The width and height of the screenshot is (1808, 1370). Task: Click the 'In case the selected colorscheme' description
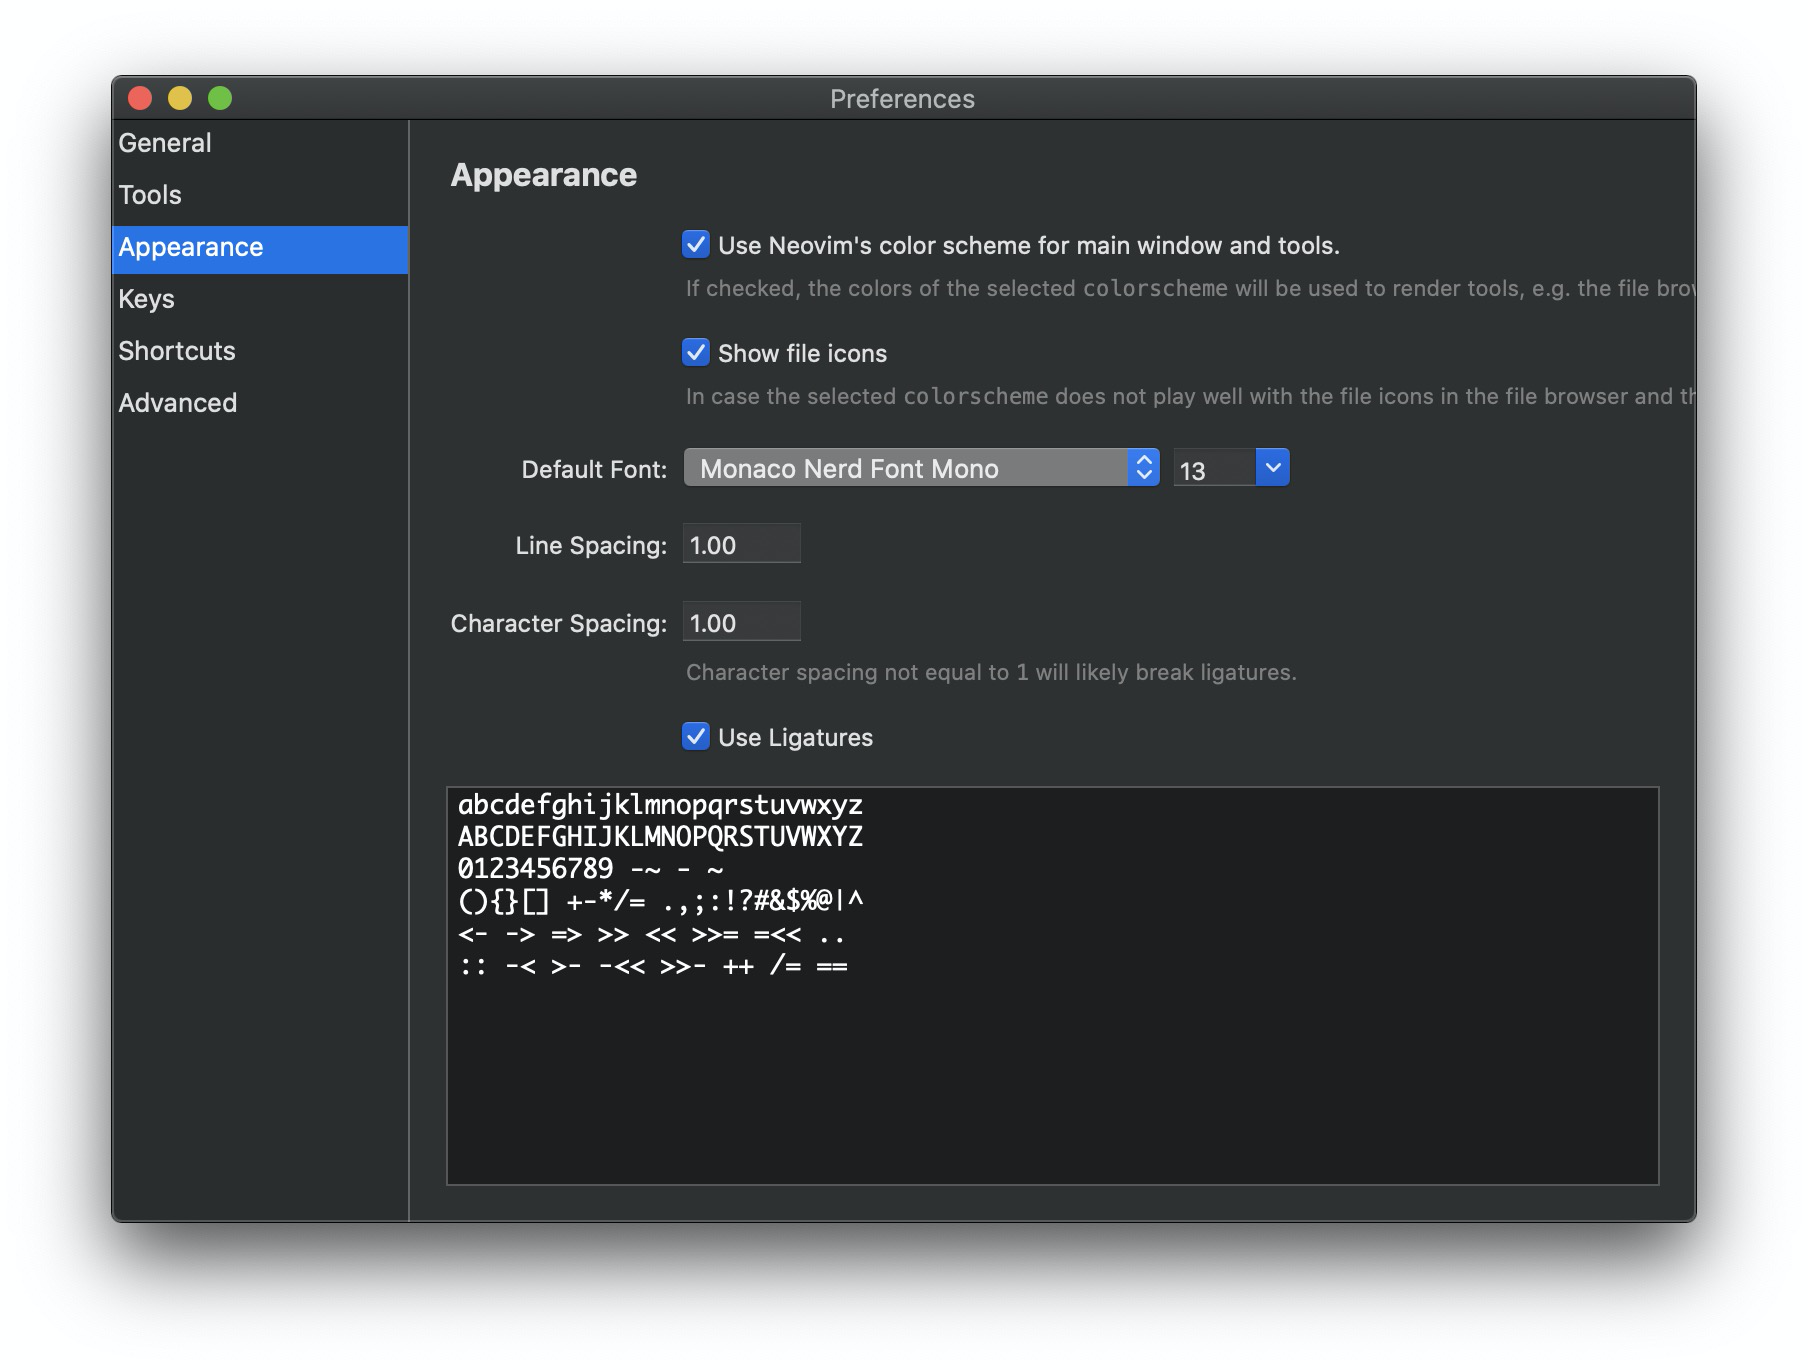(1191, 397)
